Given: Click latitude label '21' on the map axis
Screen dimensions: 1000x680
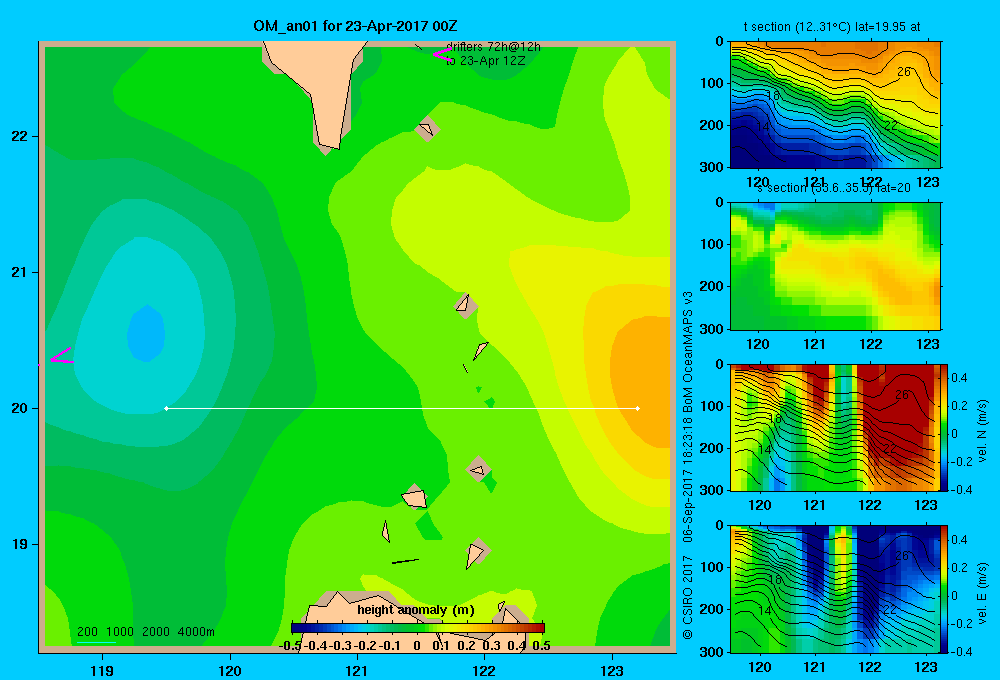Looking at the screenshot, I should (x=20, y=272).
